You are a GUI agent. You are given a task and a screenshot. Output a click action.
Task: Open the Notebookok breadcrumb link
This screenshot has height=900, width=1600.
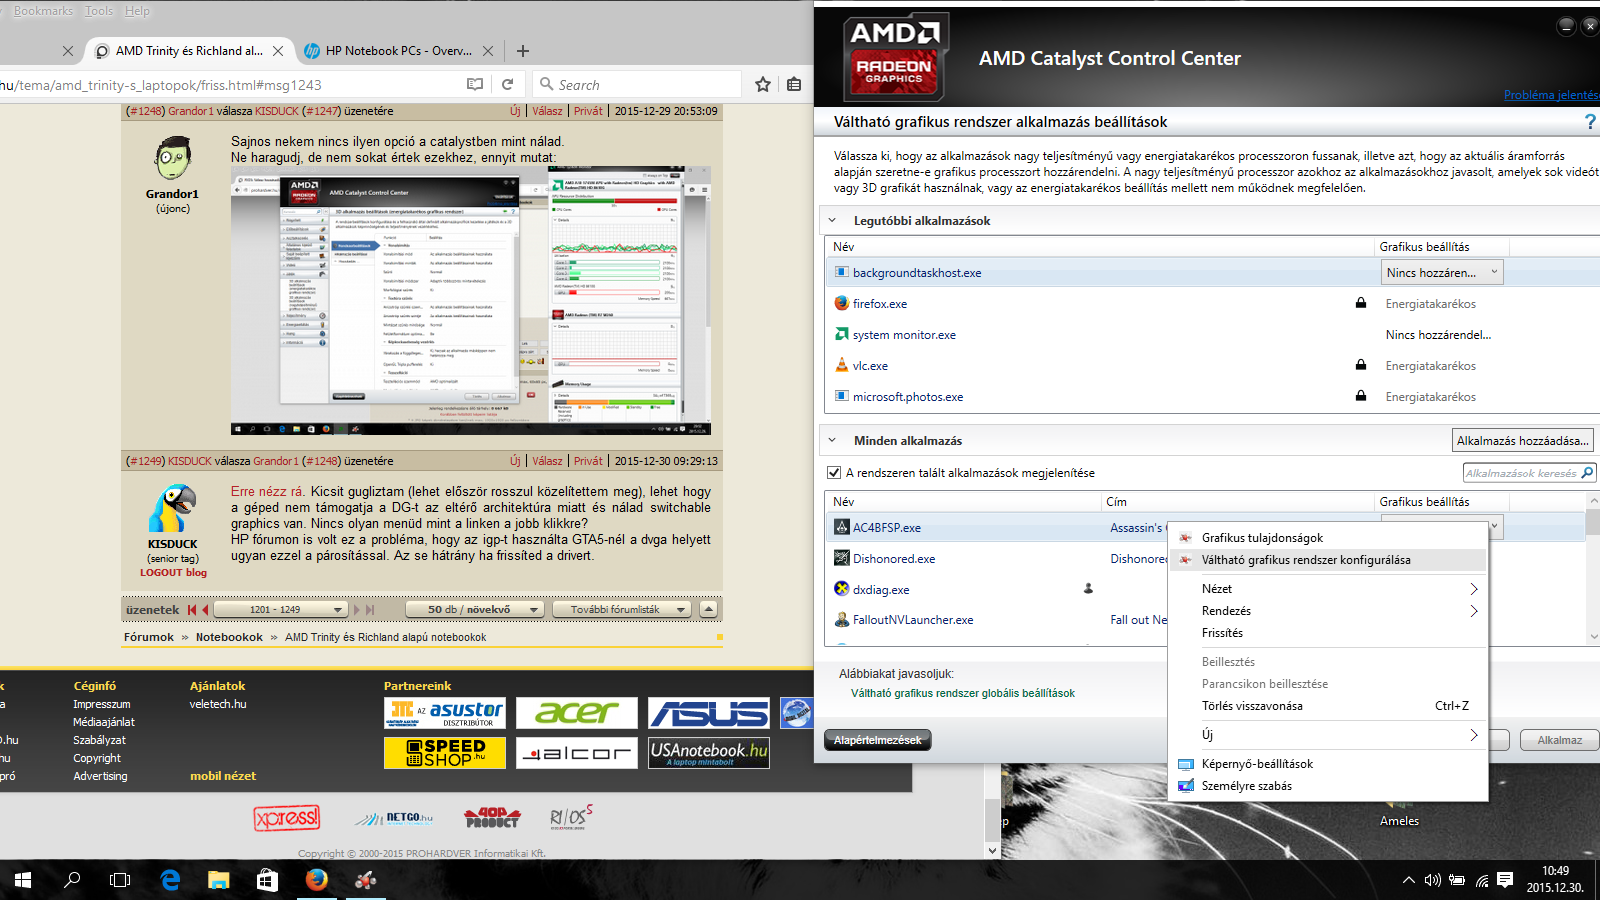(229, 637)
